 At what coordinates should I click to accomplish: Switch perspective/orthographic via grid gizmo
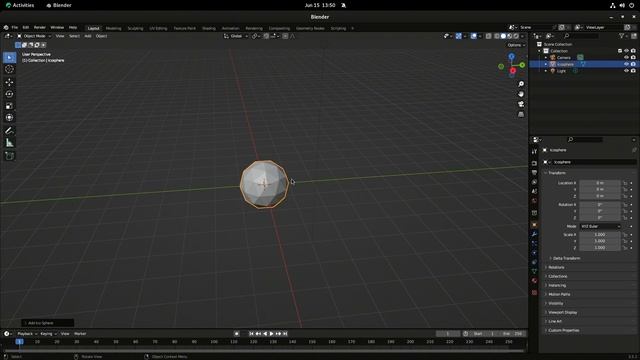tap(521, 114)
